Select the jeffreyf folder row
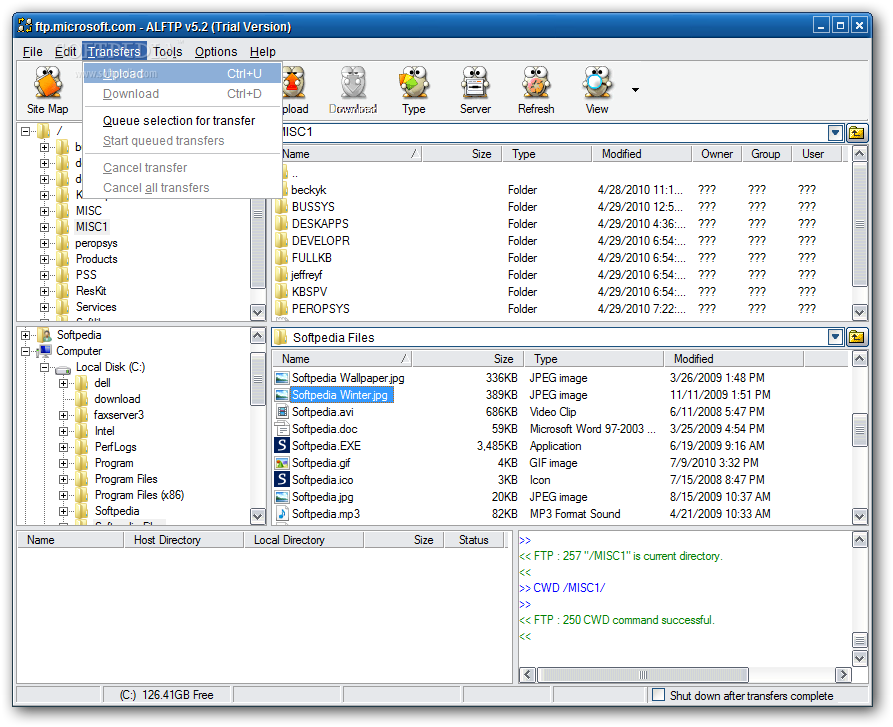893x727 pixels. [x=306, y=274]
